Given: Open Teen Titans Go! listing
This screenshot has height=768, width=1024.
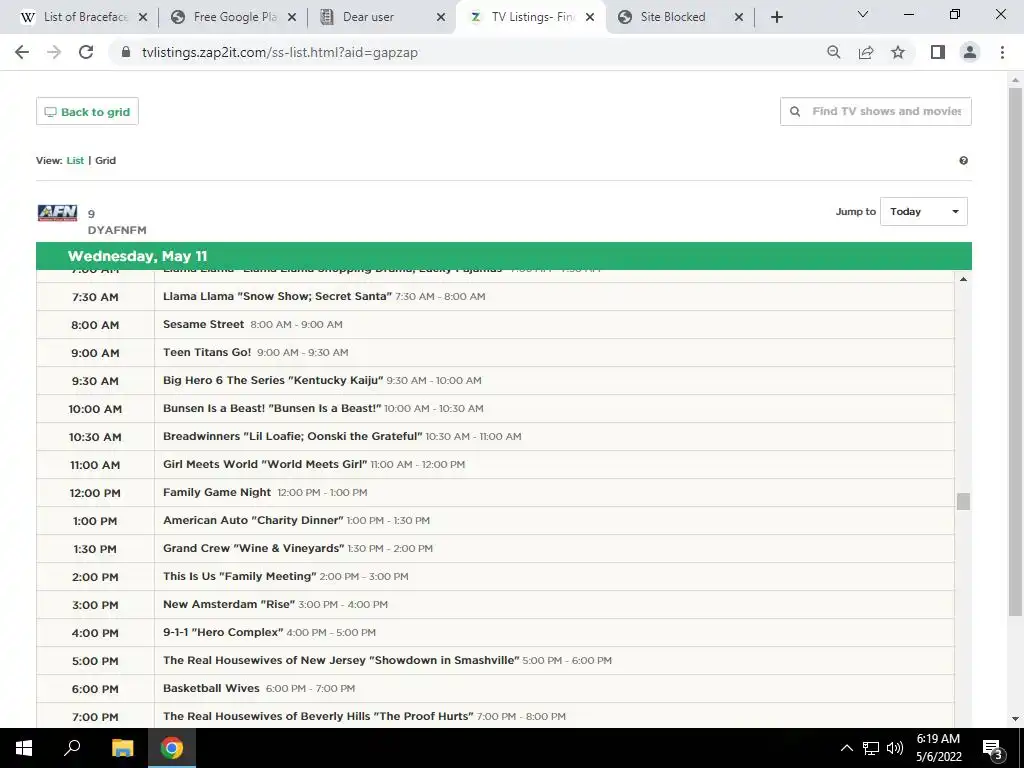Looking at the screenshot, I should pos(207,353).
